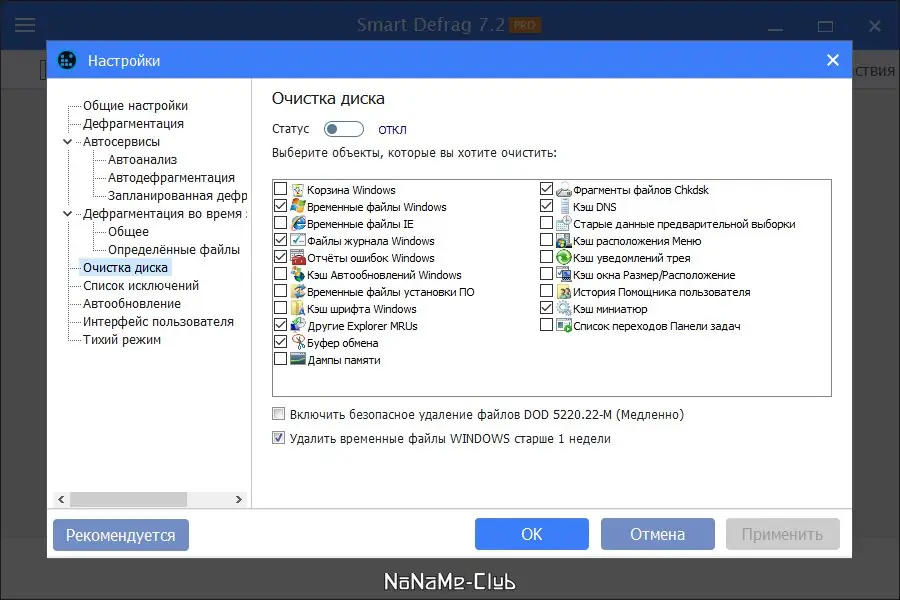Check the безопасное удаление файлов DOD option

(x=277, y=413)
